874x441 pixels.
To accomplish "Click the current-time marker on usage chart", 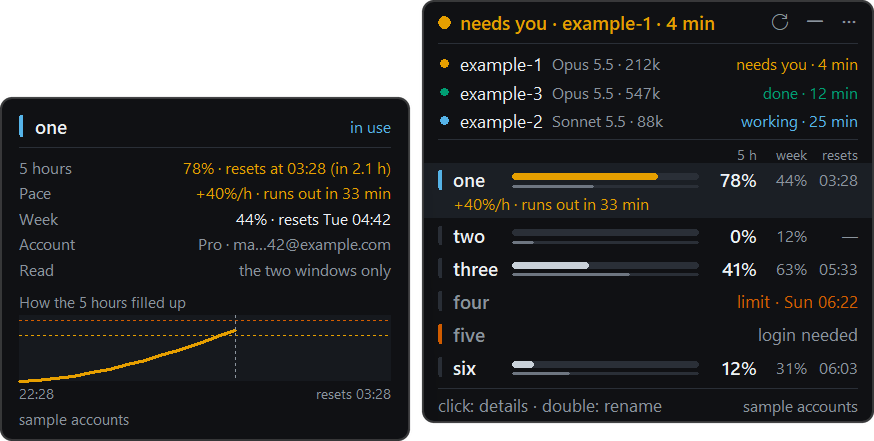I will [x=235, y=347].
